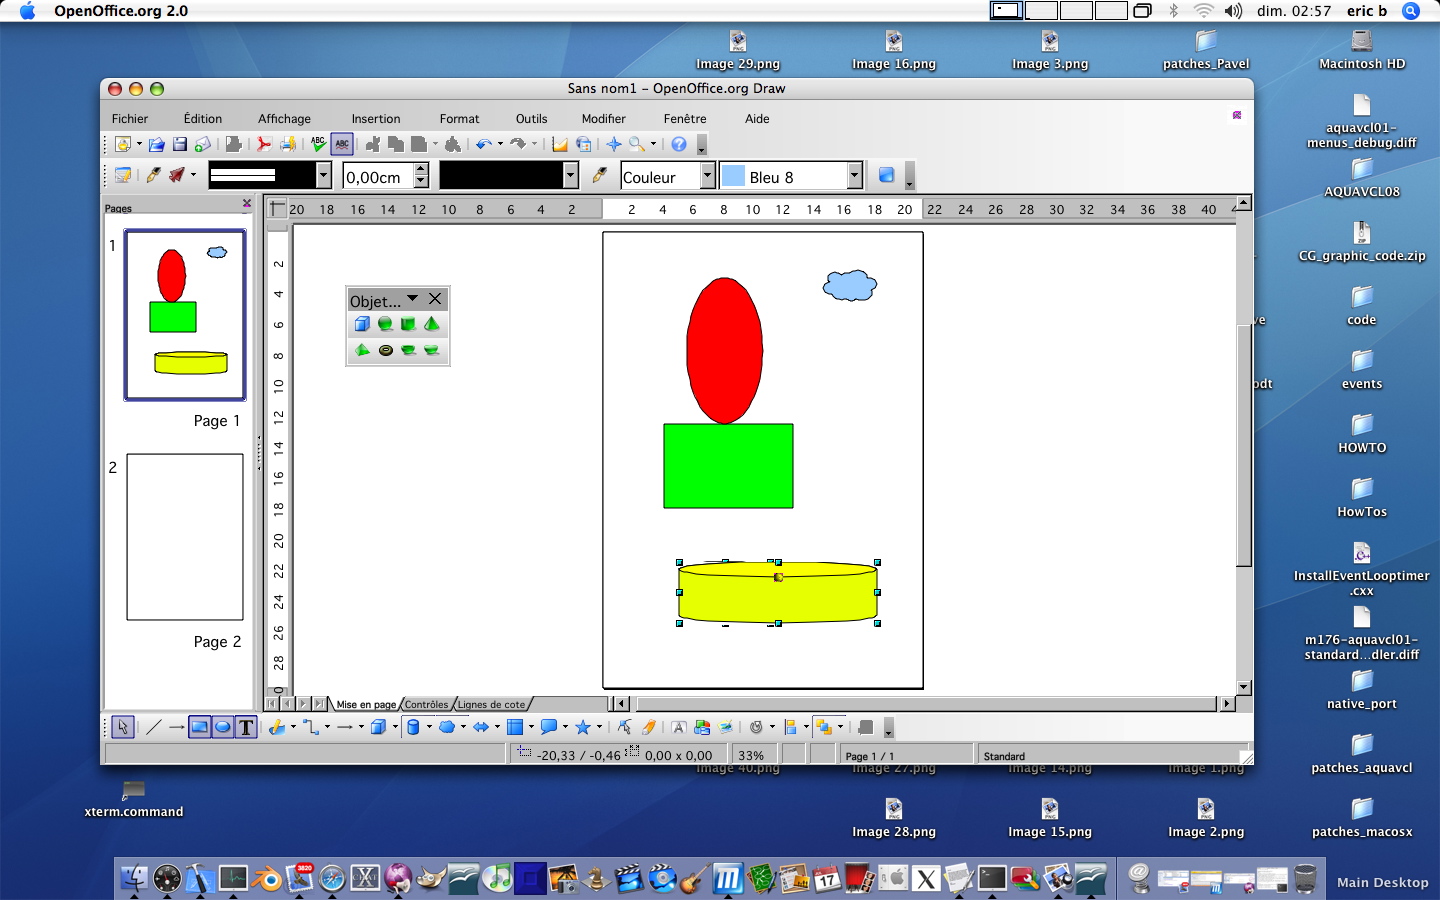This screenshot has height=900, width=1440.
Task: Select the Page 1 thumbnail
Action: tap(185, 315)
